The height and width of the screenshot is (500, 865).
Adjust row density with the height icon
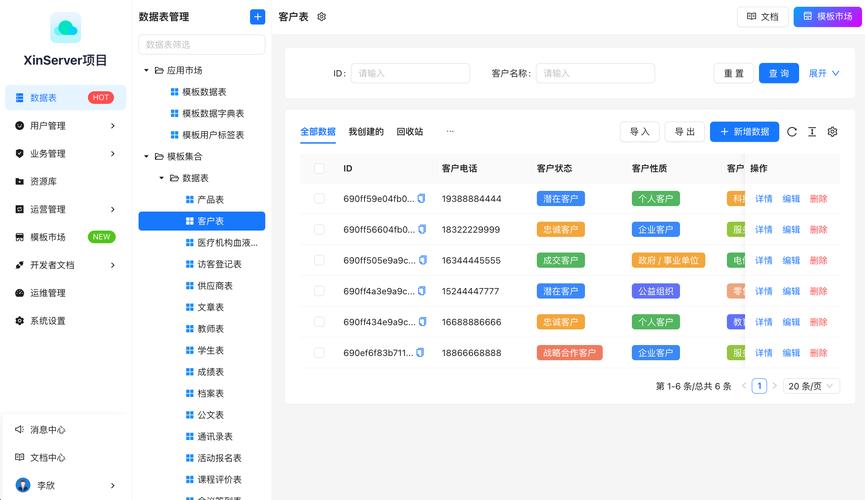click(812, 132)
